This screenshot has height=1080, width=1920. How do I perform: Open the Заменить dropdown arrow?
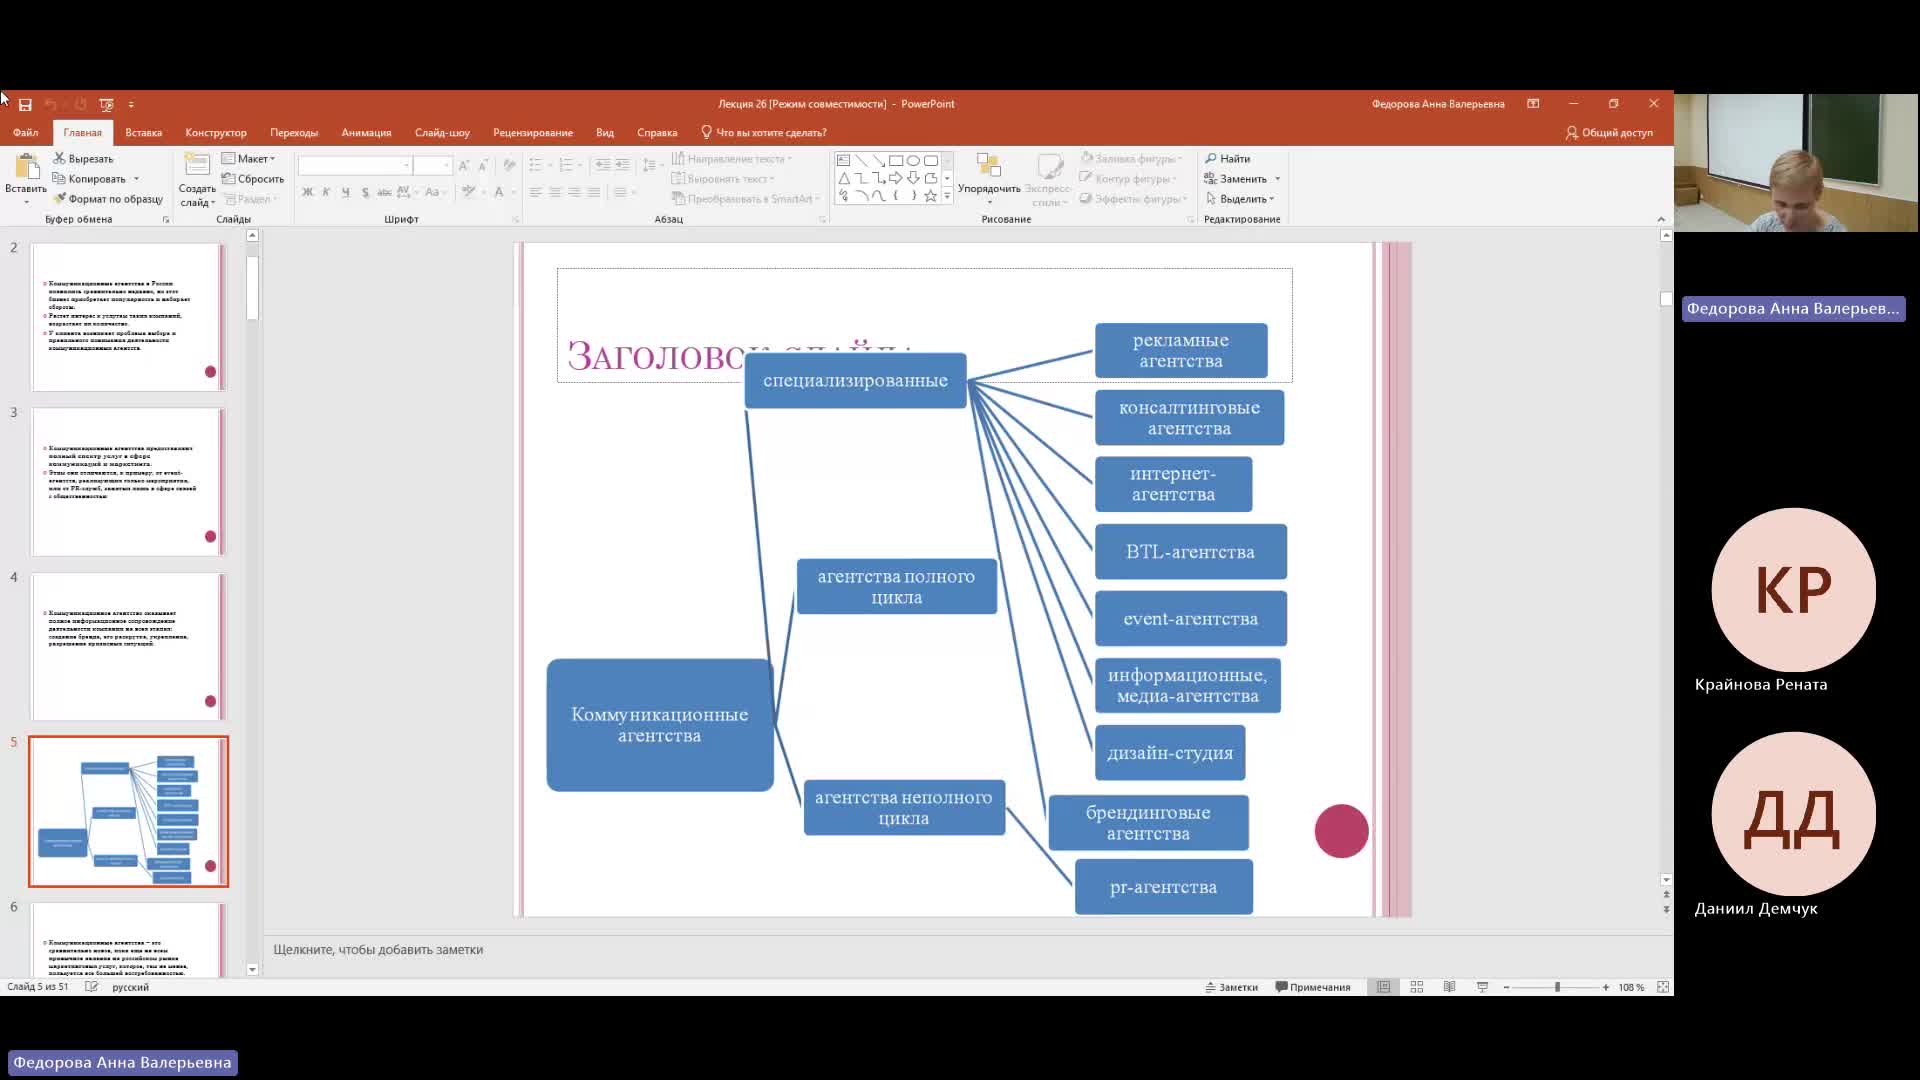[1277, 179]
